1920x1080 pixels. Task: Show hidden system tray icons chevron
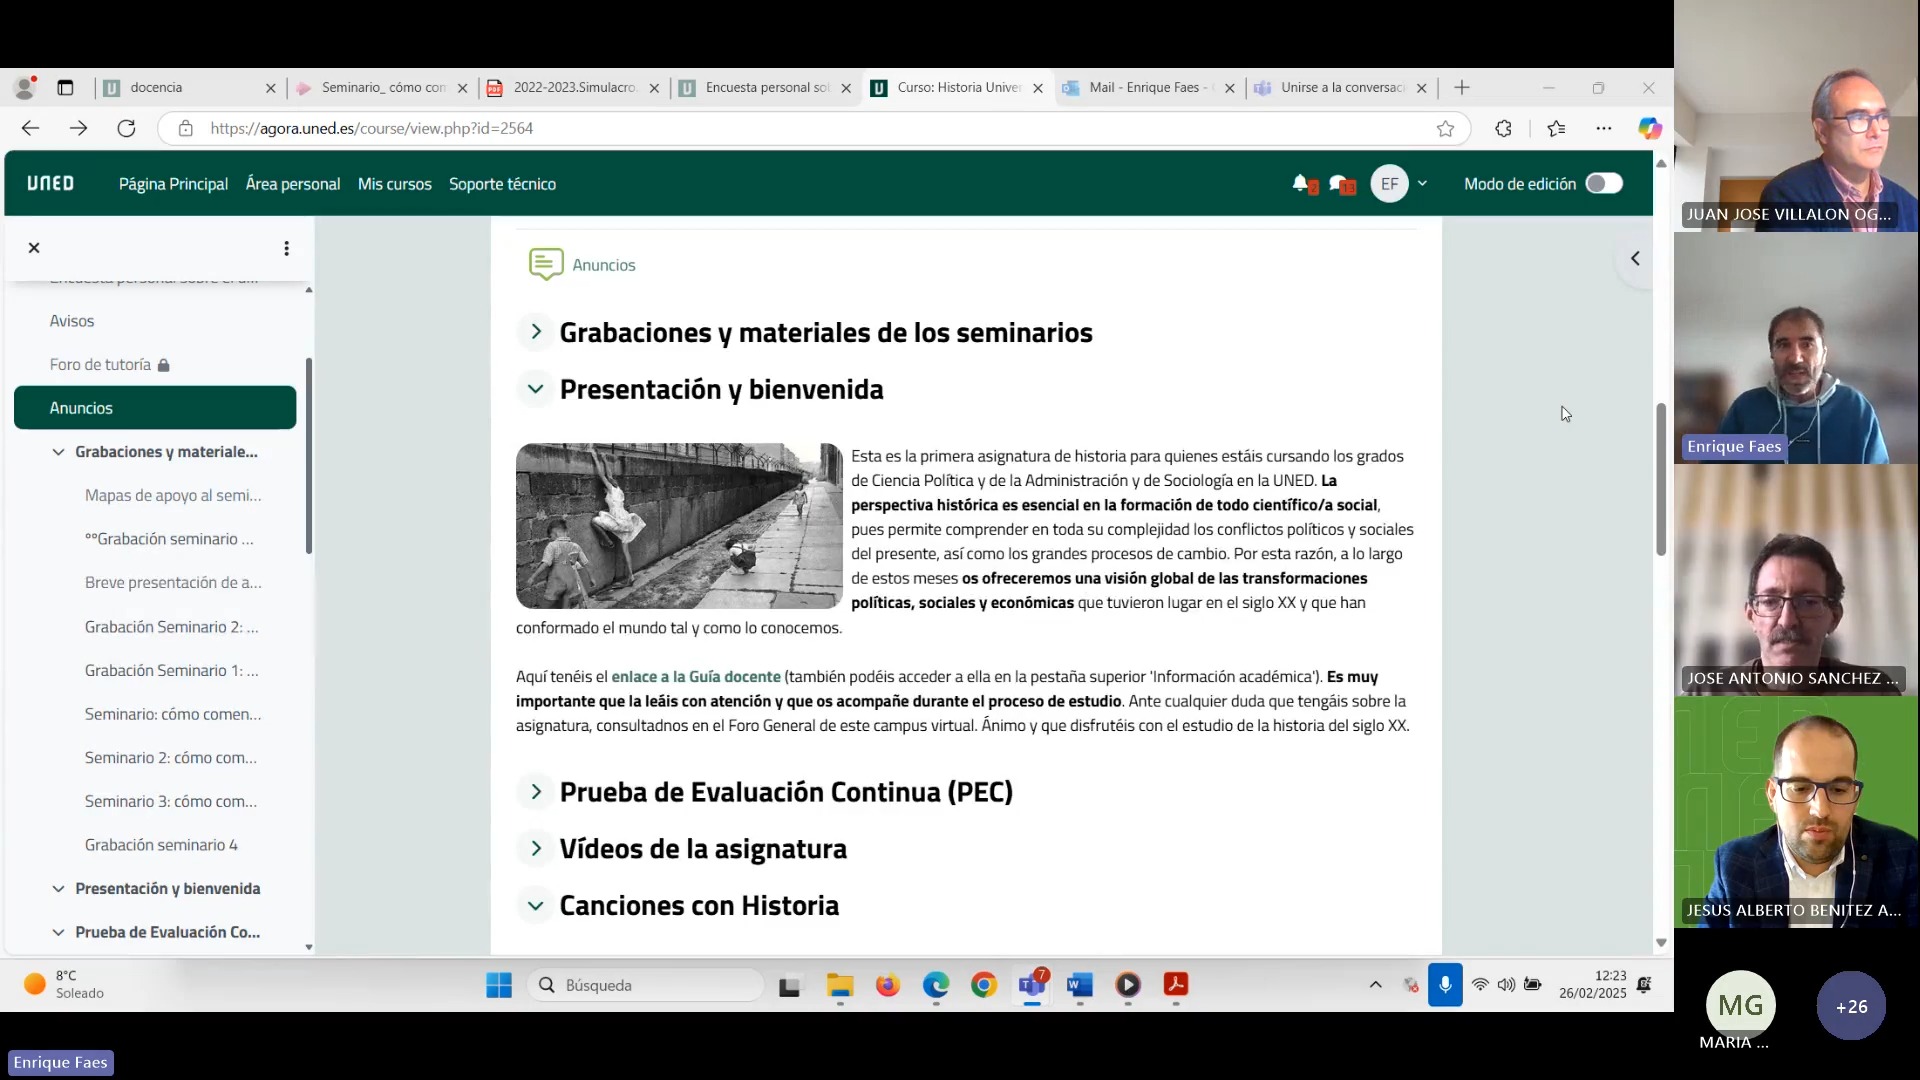click(x=1376, y=985)
